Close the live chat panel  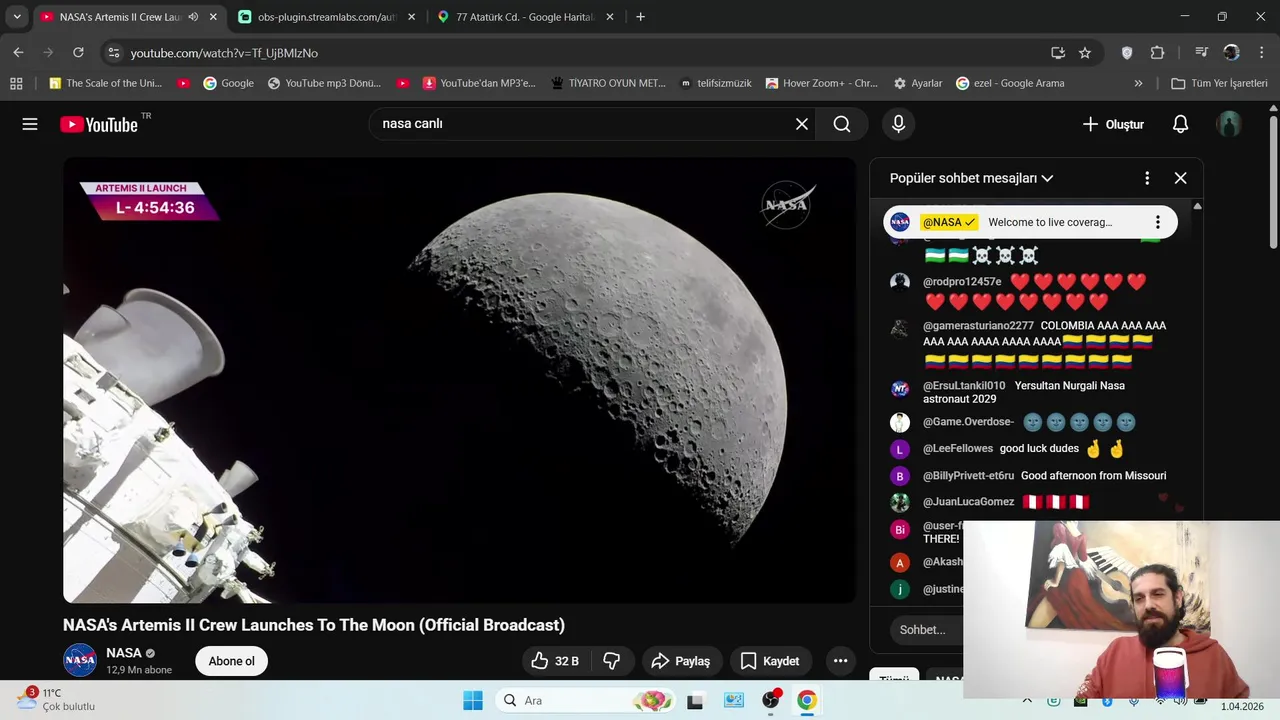[1180, 178]
